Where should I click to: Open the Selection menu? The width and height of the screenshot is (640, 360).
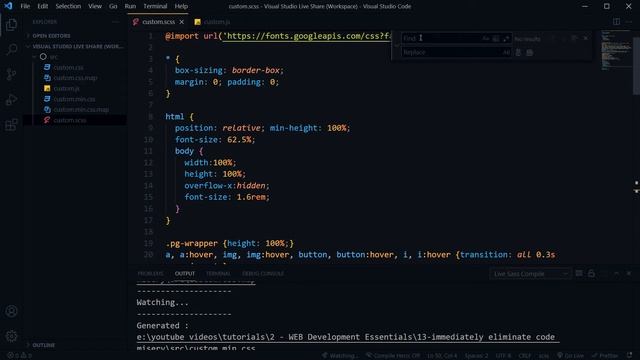click(x=68, y=6)
